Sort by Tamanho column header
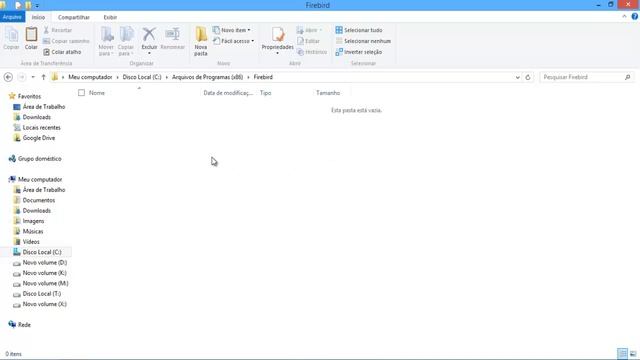 point(328,93)
